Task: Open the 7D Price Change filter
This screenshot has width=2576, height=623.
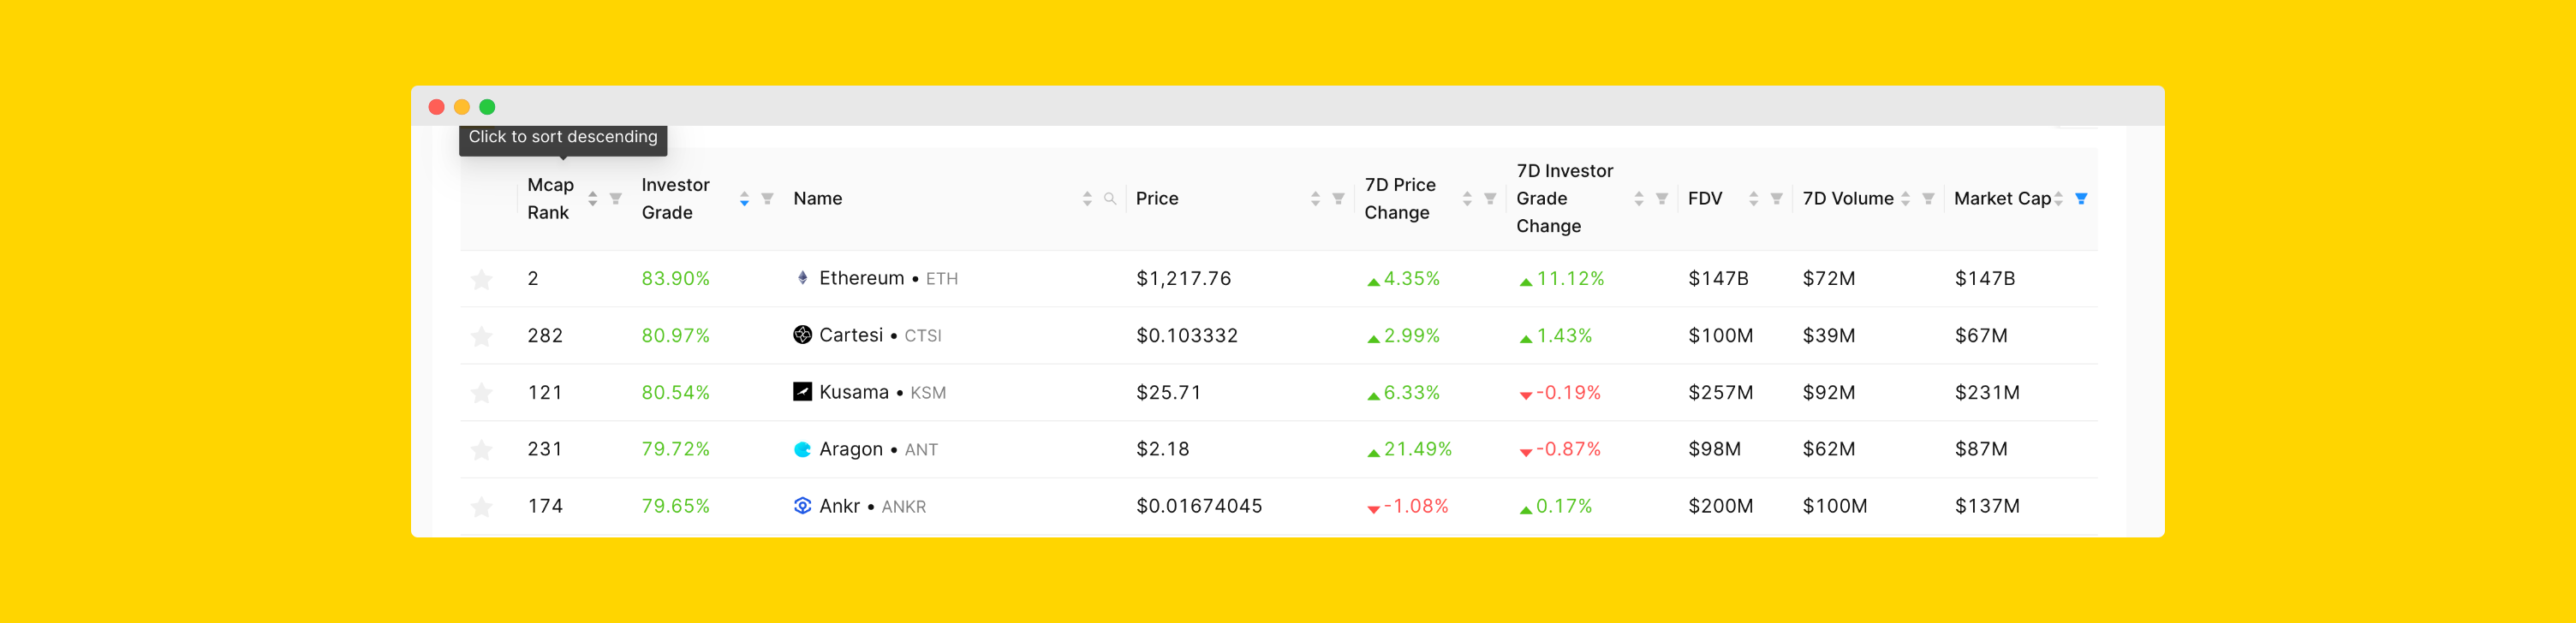Action: [x=1490, y=199]
